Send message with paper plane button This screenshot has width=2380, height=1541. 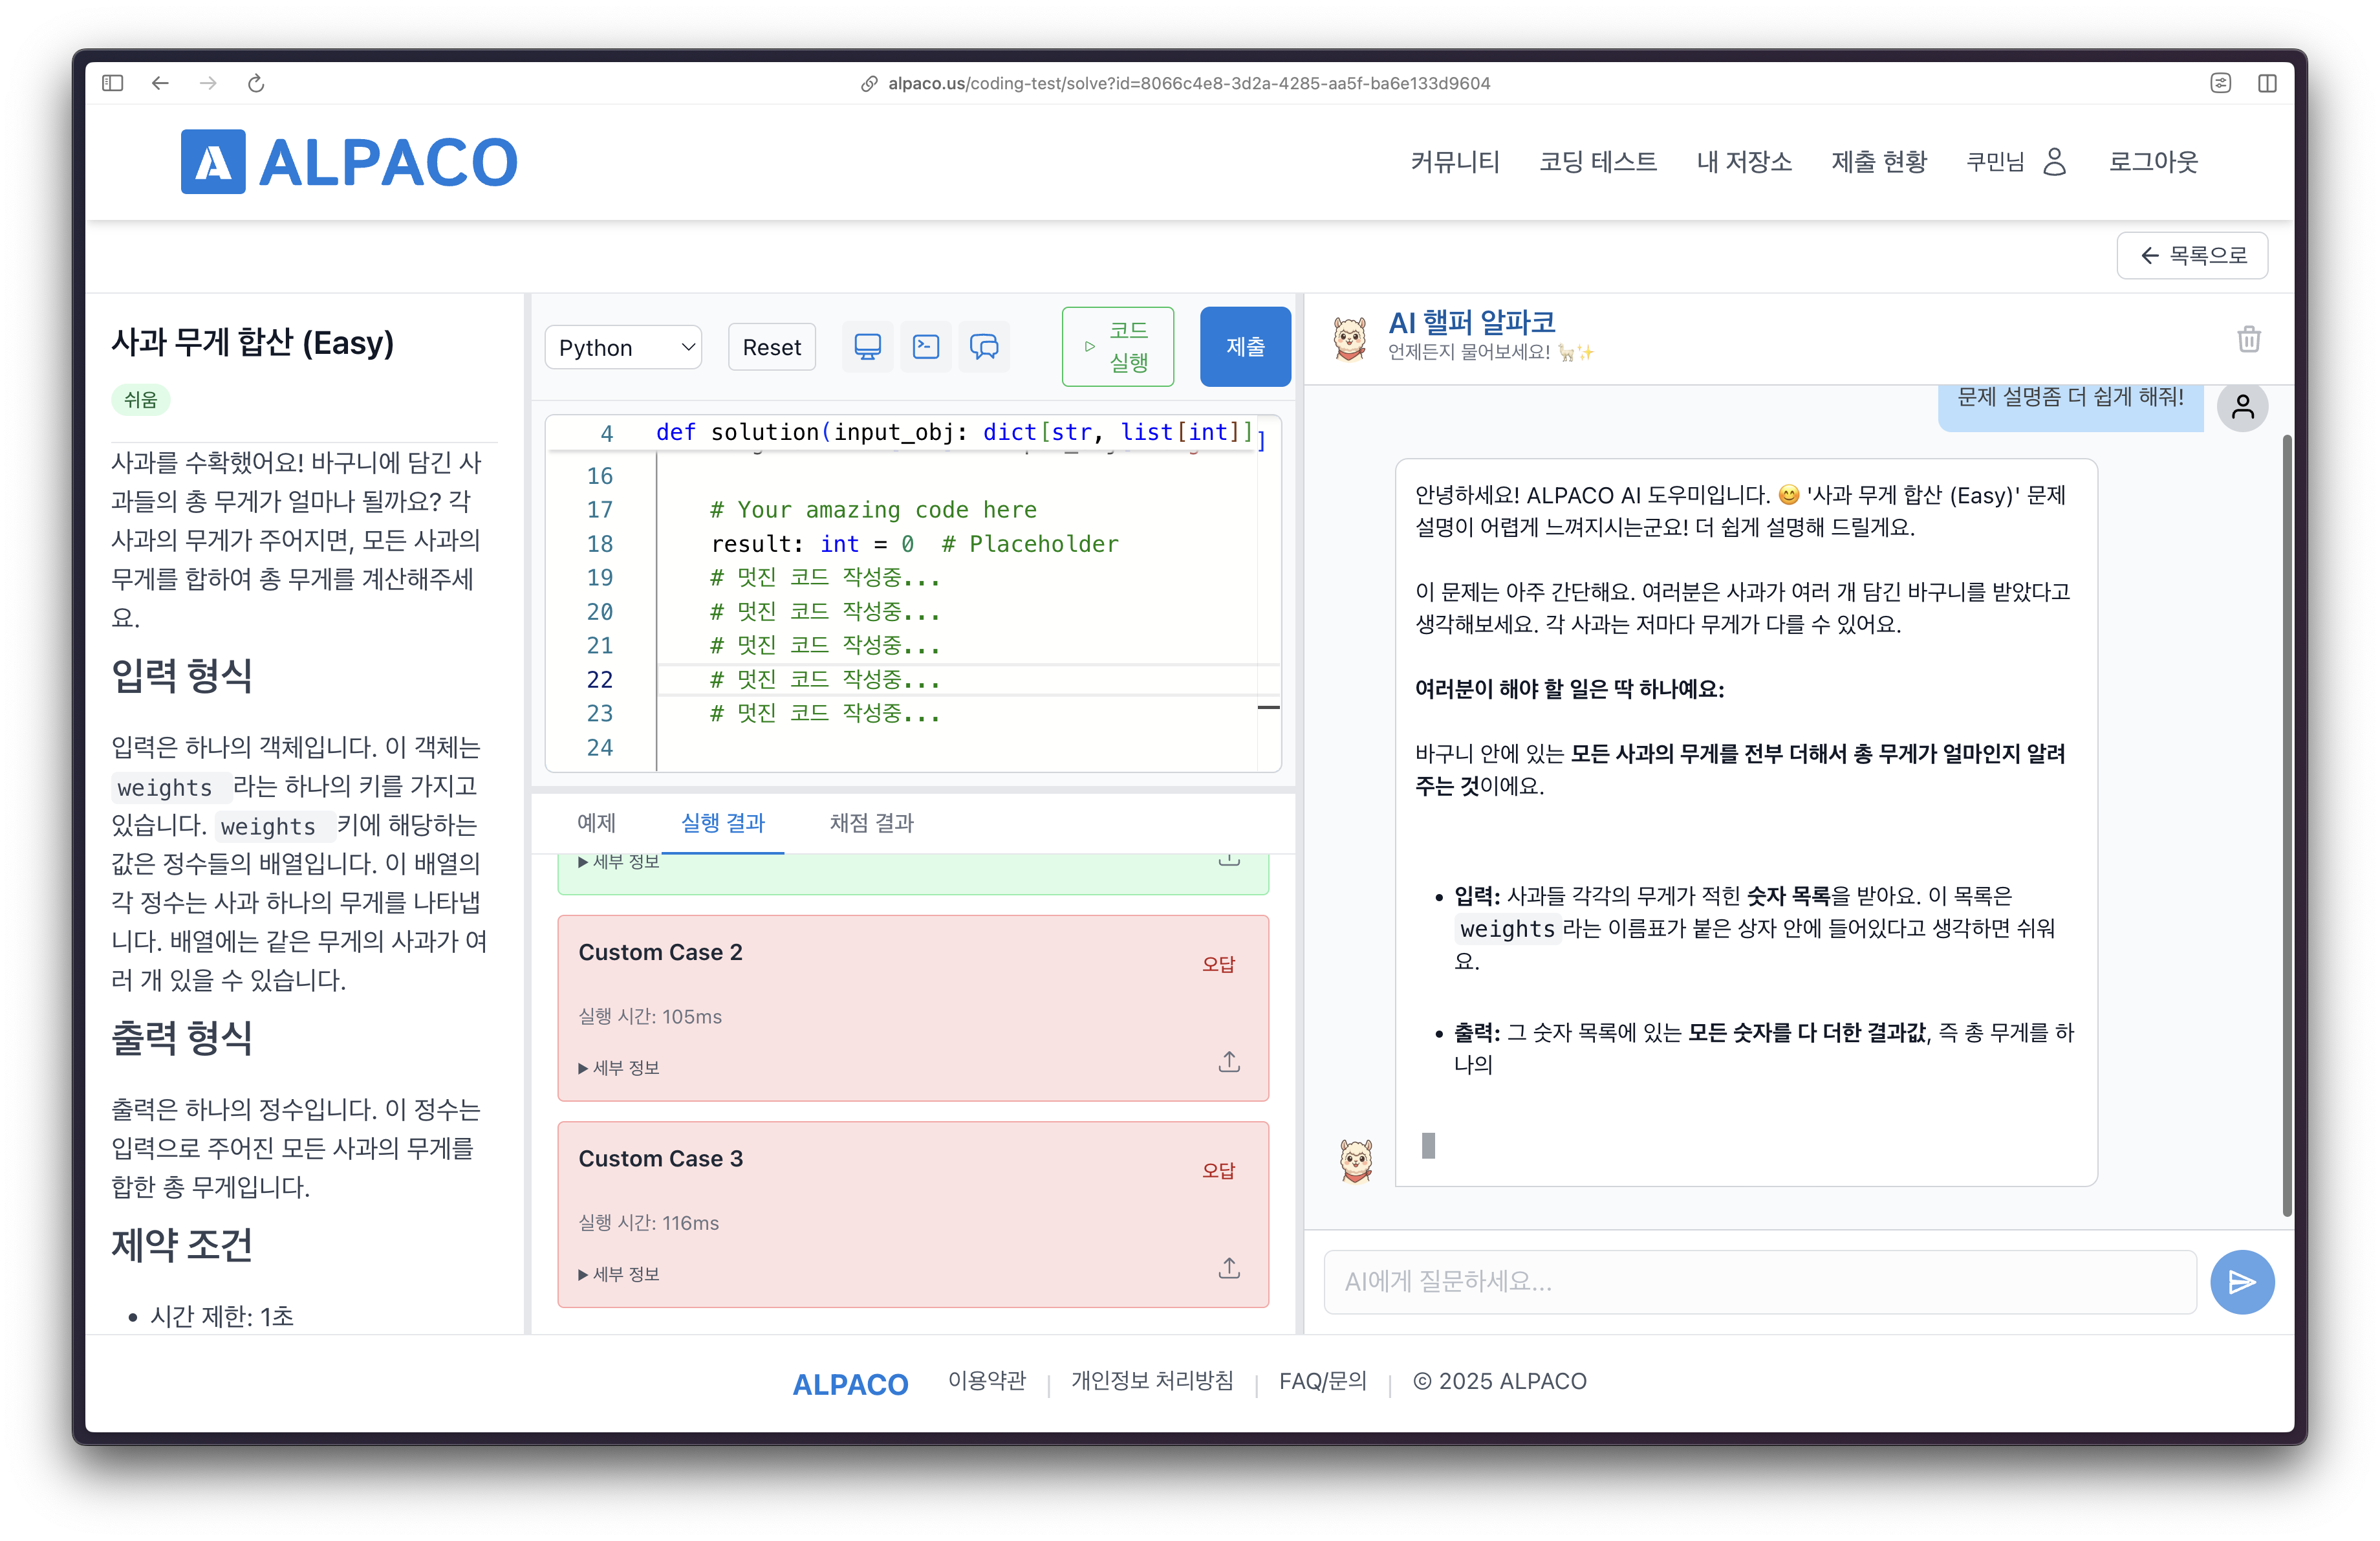coord(2242,1282)
